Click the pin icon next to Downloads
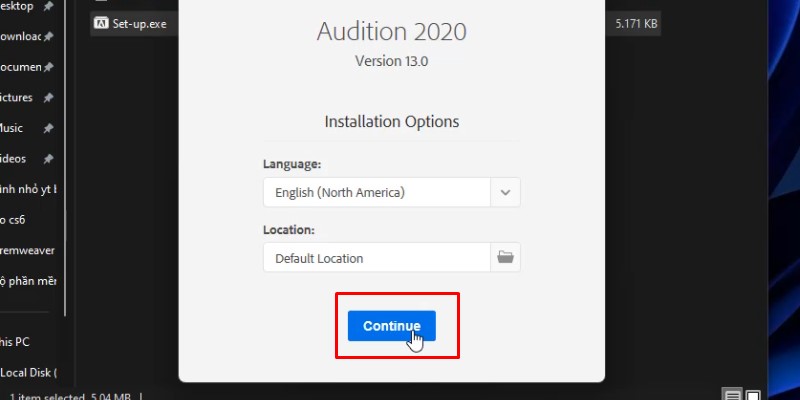Viewport: 800px width, 400px height. coord(49,37)
